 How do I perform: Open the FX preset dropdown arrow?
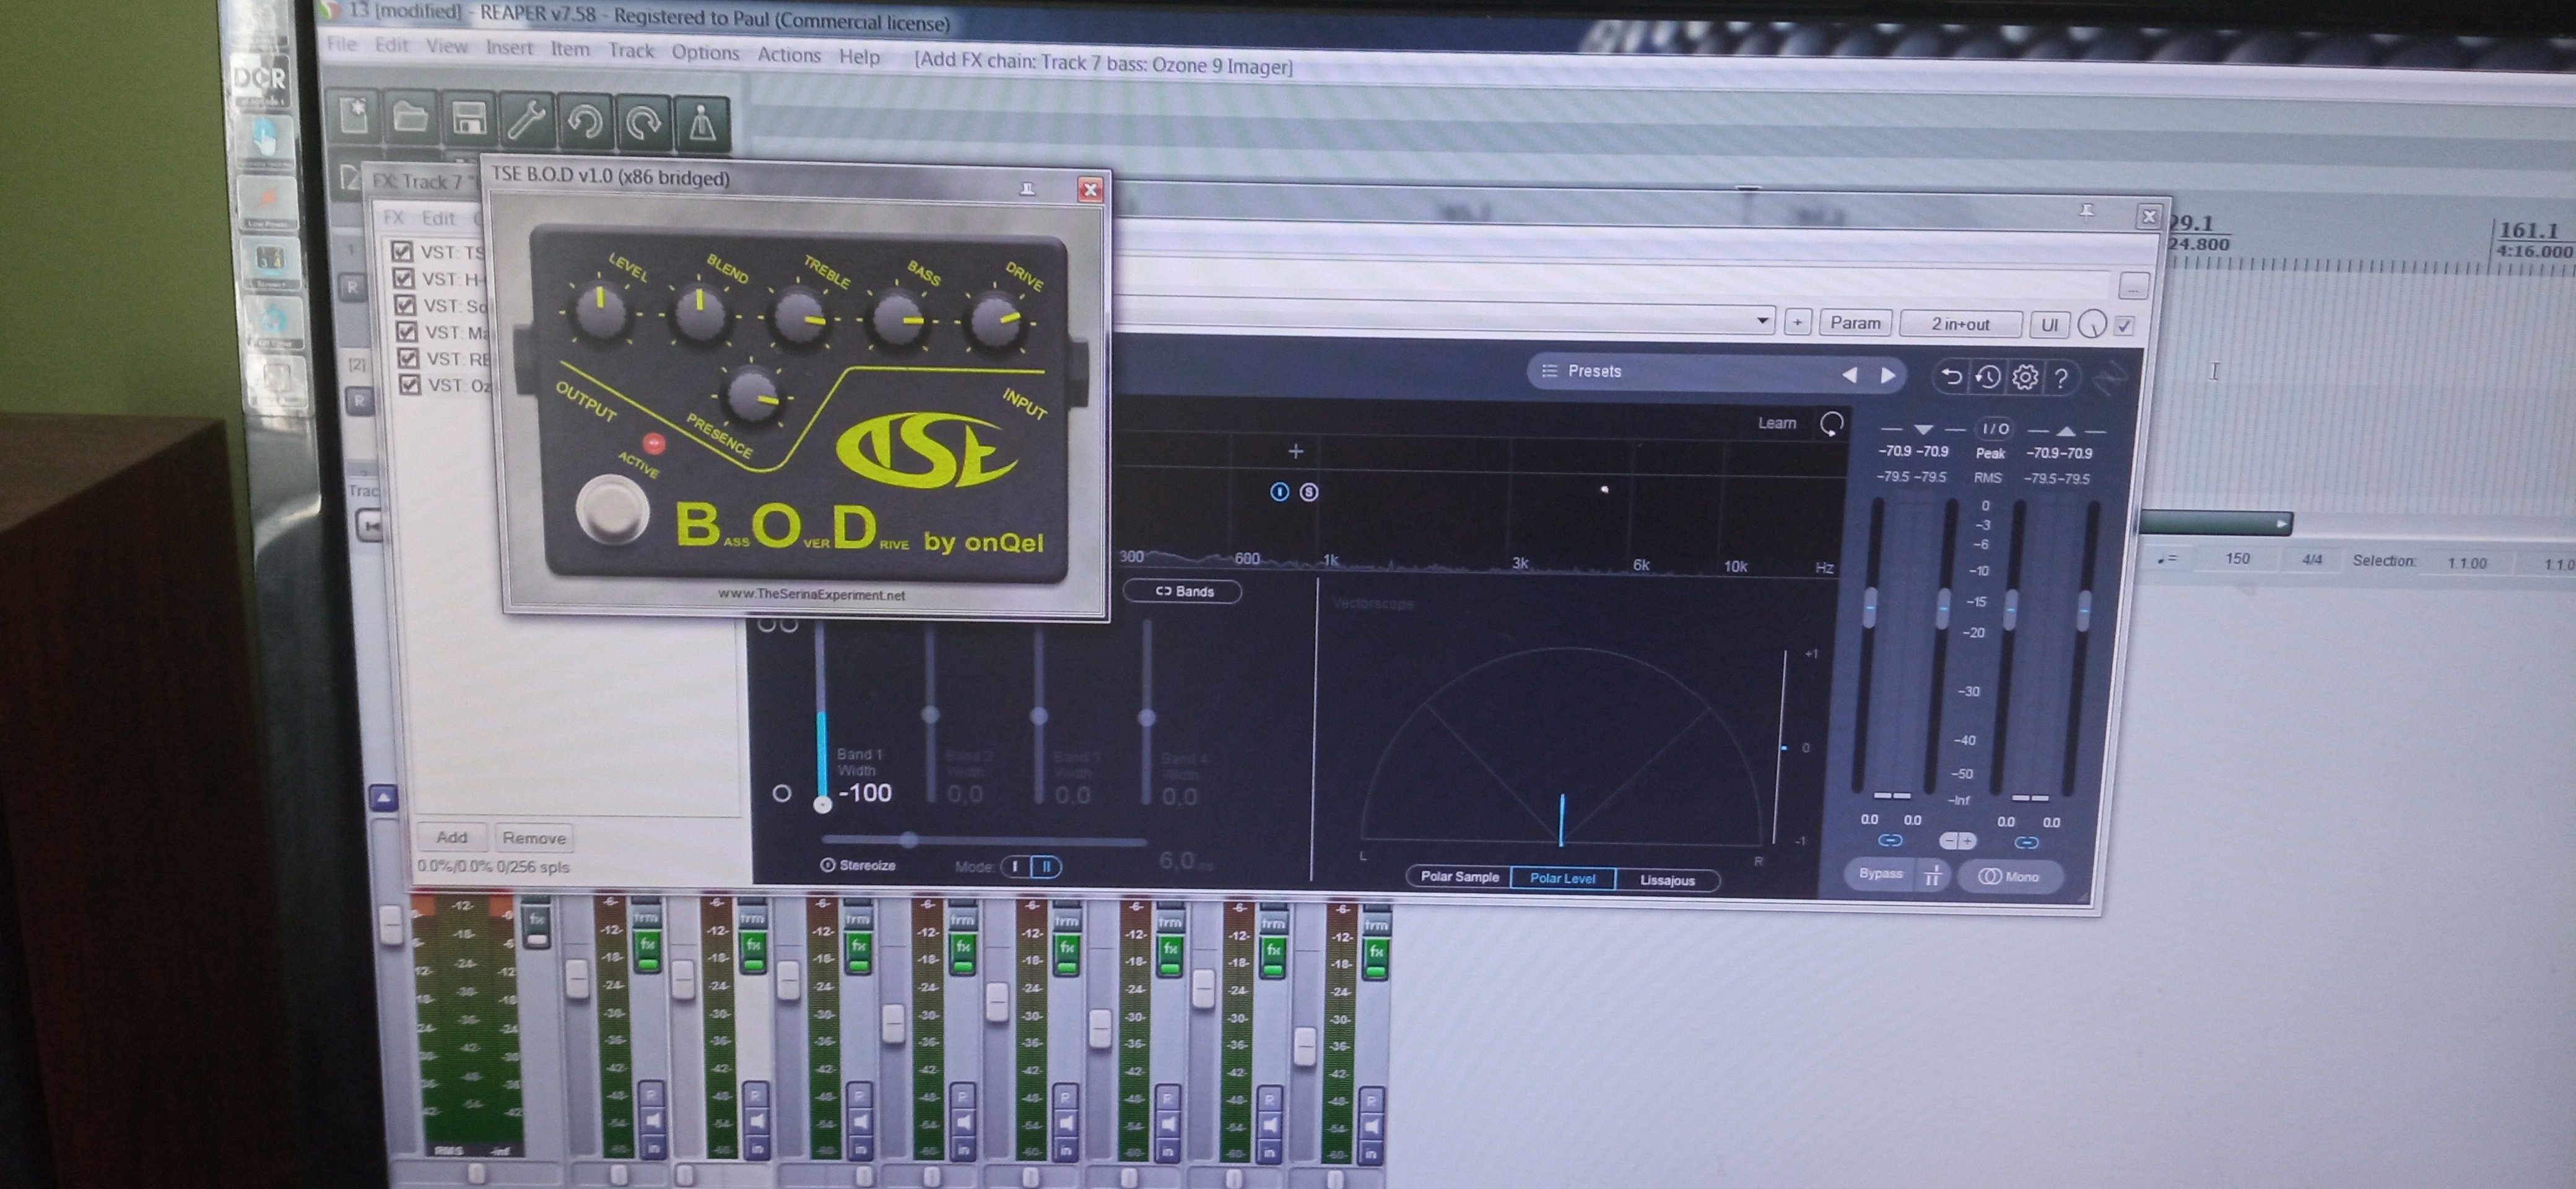pyautogui.click(x=1762, y=321)
